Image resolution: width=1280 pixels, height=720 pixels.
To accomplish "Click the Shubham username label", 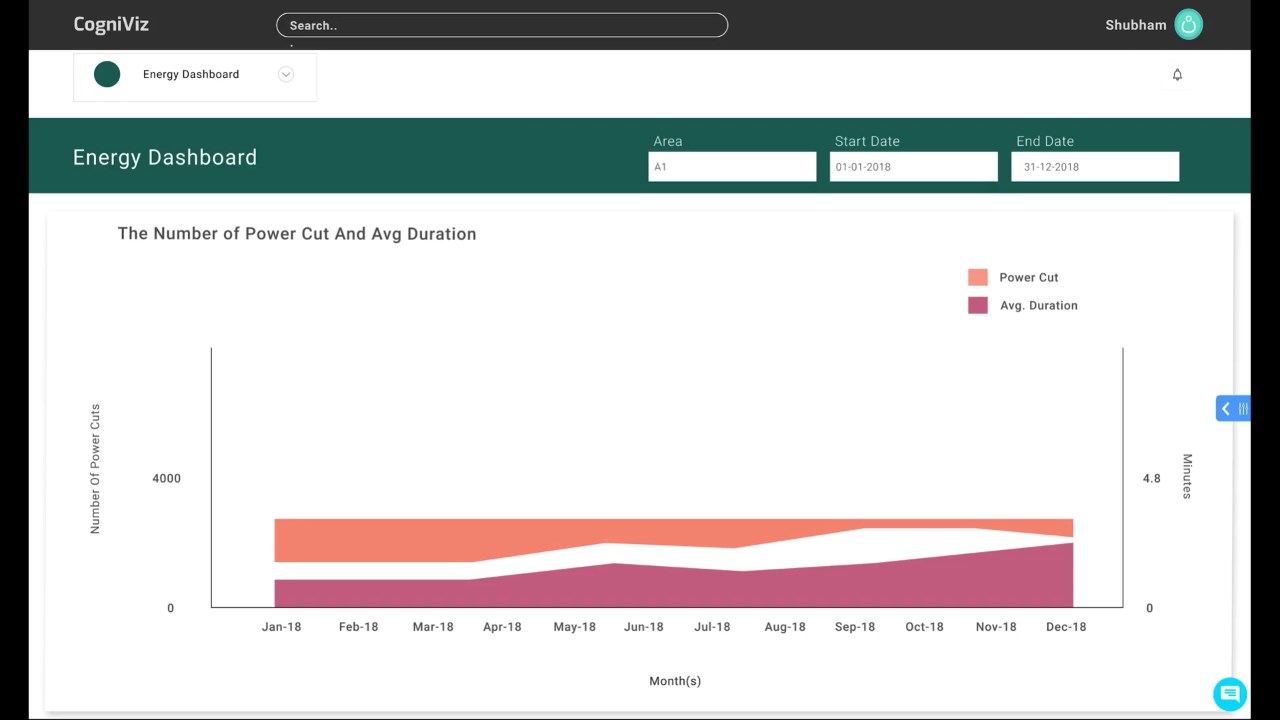I will point(1136,25).
